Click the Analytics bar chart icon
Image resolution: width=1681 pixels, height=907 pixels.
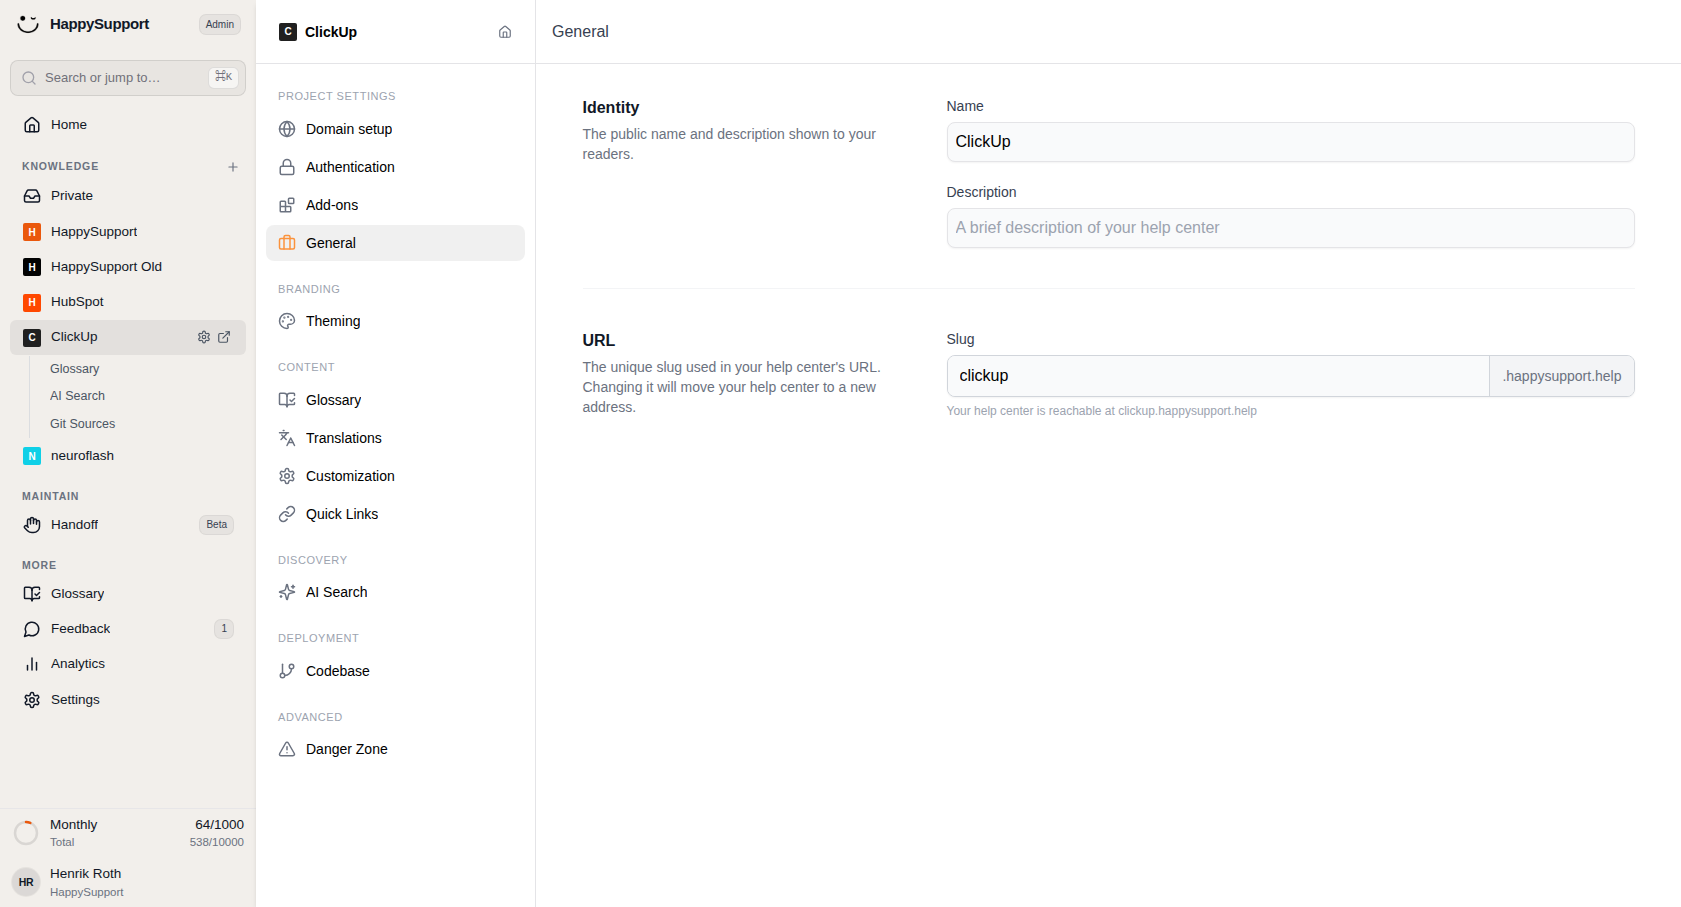[x=32, y=664]
